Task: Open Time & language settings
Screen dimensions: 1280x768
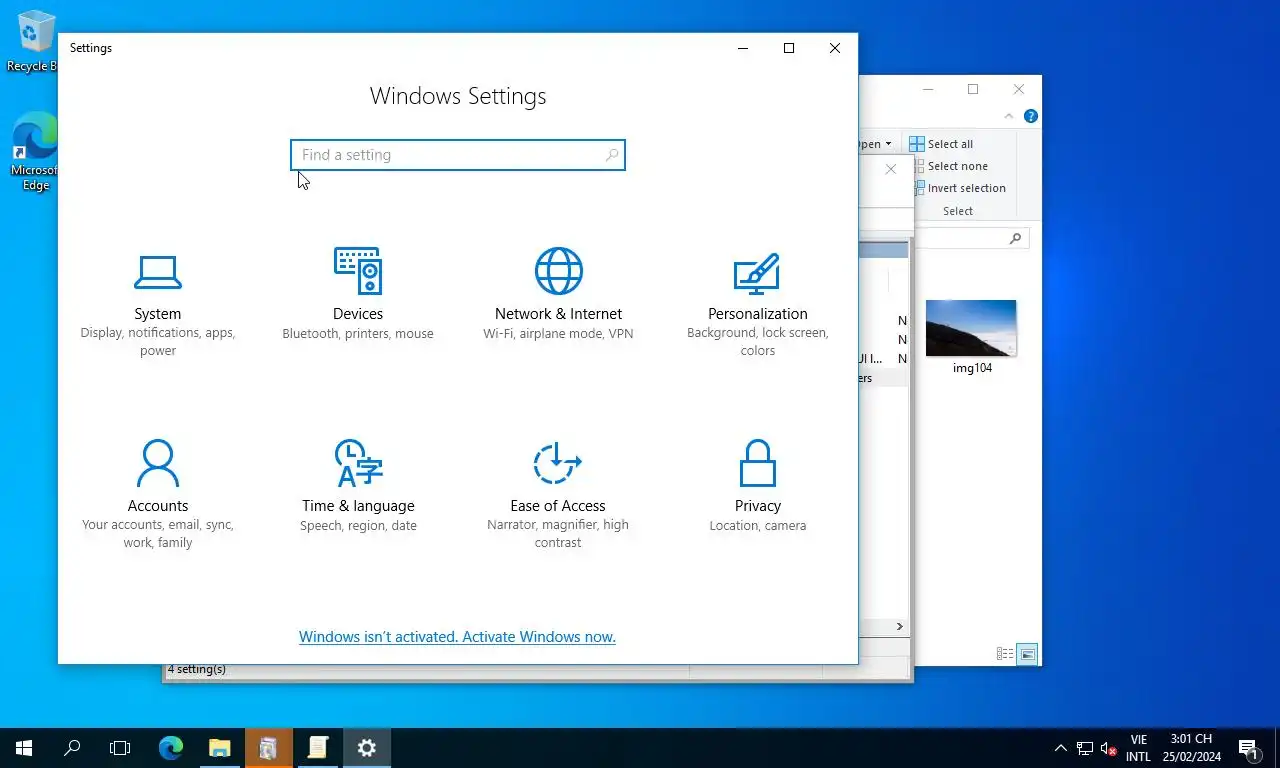Action: 358,486
